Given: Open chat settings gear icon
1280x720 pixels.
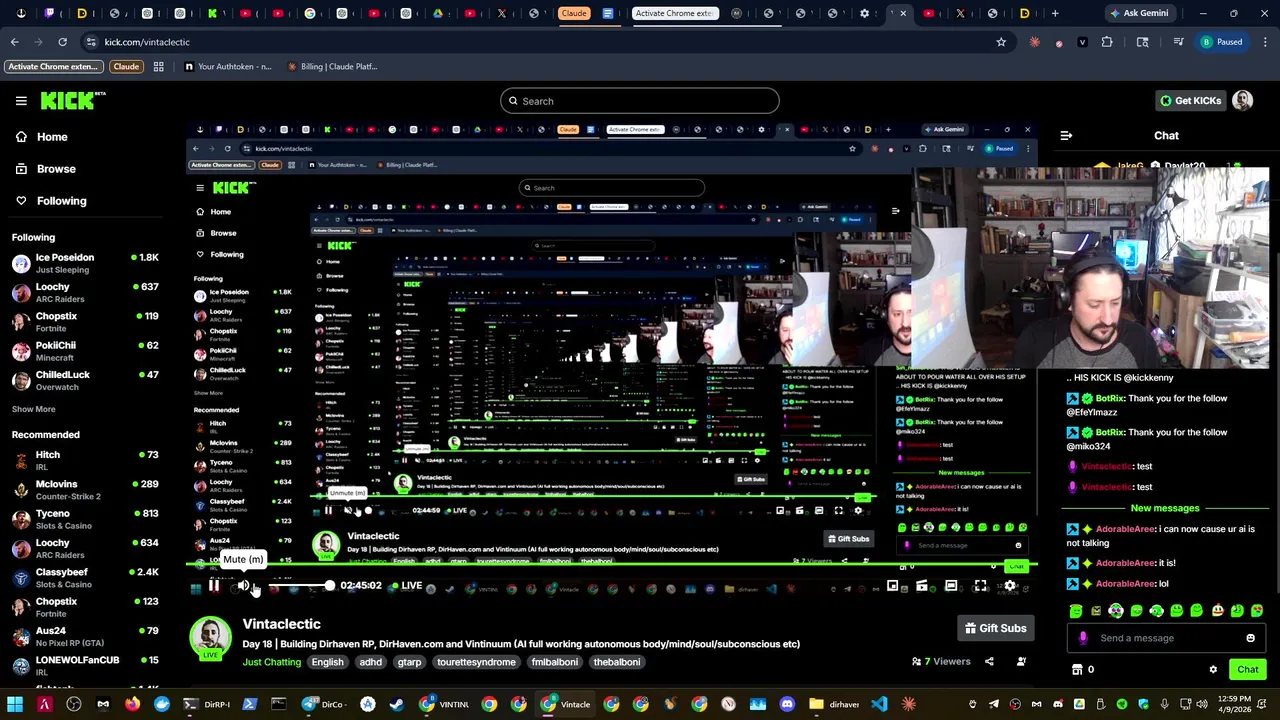Looking at the screenshot, I should pos(1213,670).
